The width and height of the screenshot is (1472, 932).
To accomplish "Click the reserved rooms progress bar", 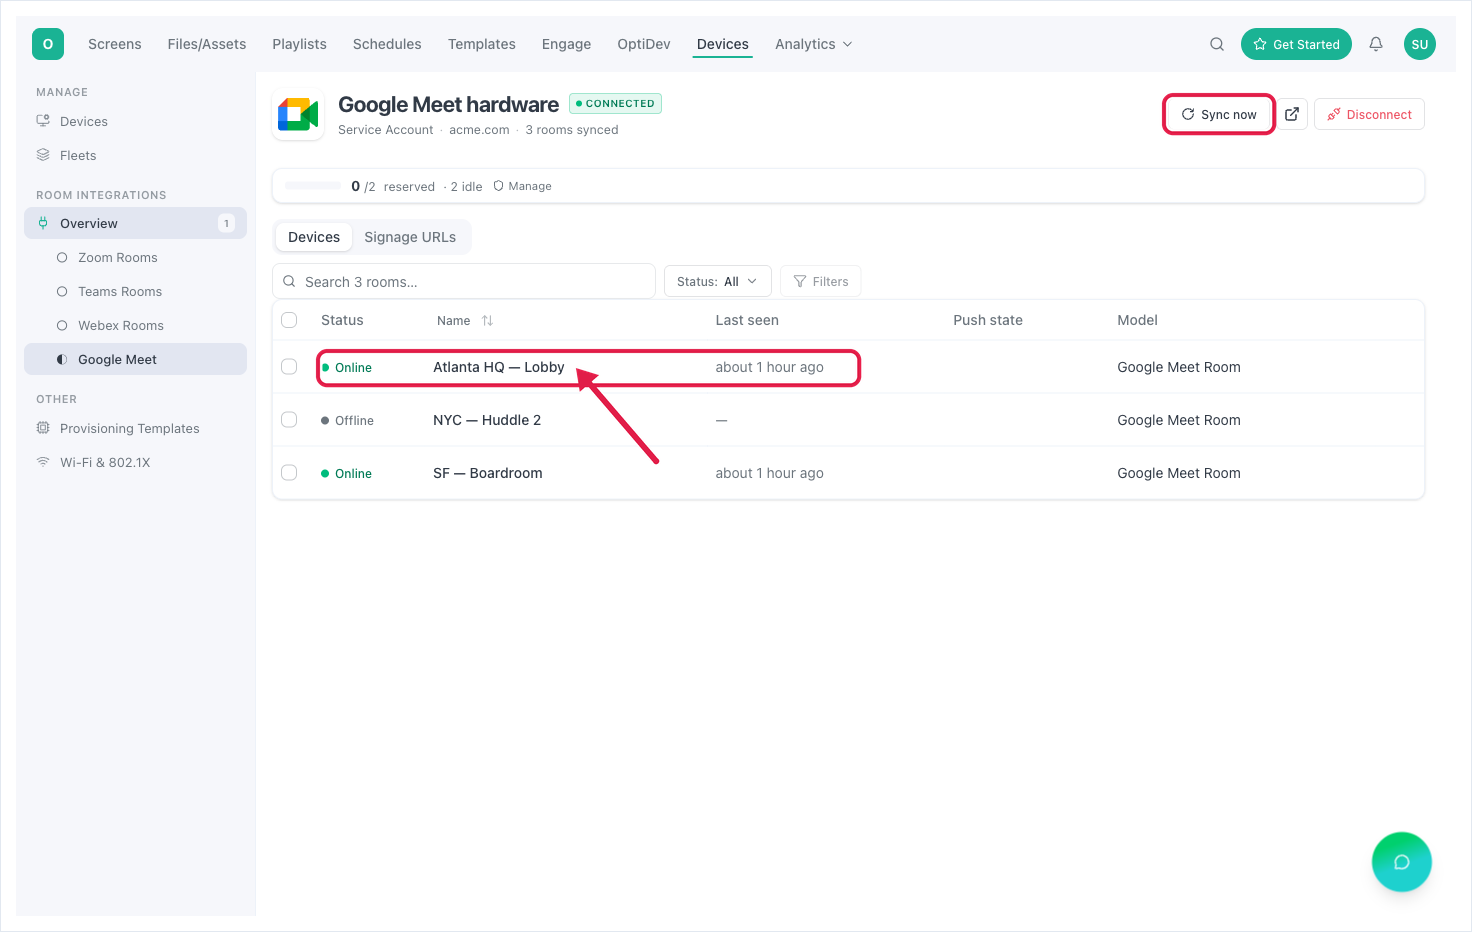I will pyautogui.click(x=313, y=186).
